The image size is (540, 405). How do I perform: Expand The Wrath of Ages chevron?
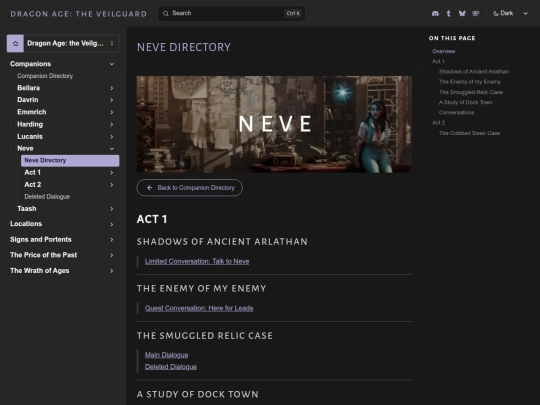[x=112, y=271]
